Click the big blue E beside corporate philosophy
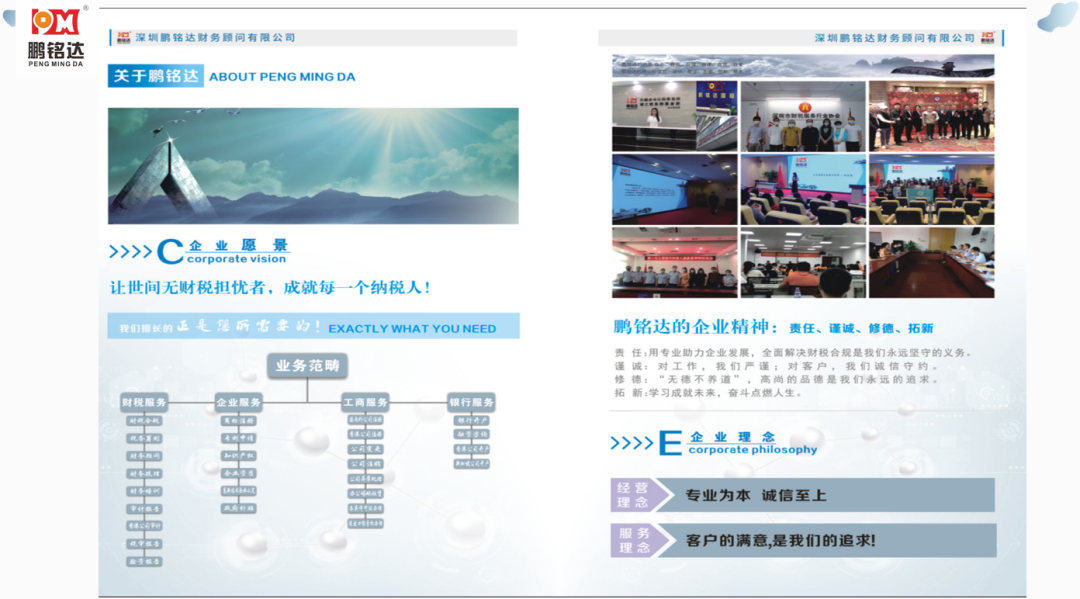The width and height of the screenshot is (1080, 599). point(670,443)
